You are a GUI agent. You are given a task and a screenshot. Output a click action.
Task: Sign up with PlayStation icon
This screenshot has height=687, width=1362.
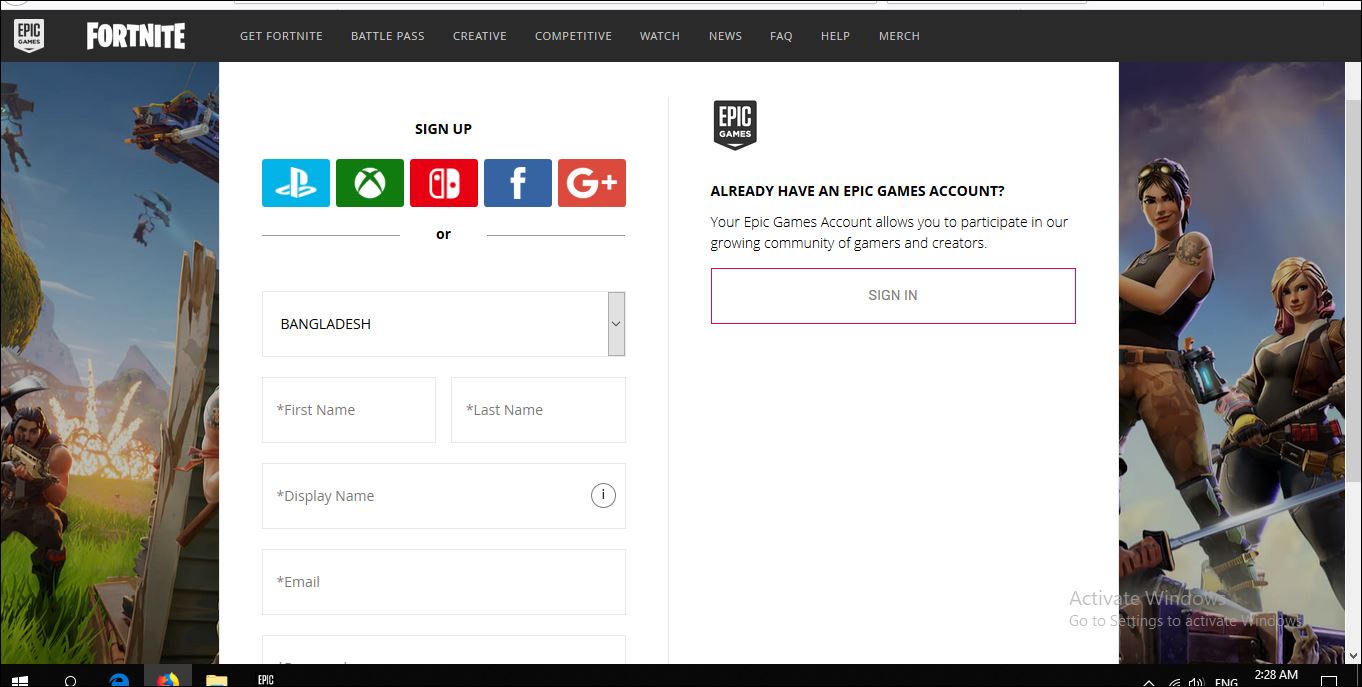(x=296, y=183)
